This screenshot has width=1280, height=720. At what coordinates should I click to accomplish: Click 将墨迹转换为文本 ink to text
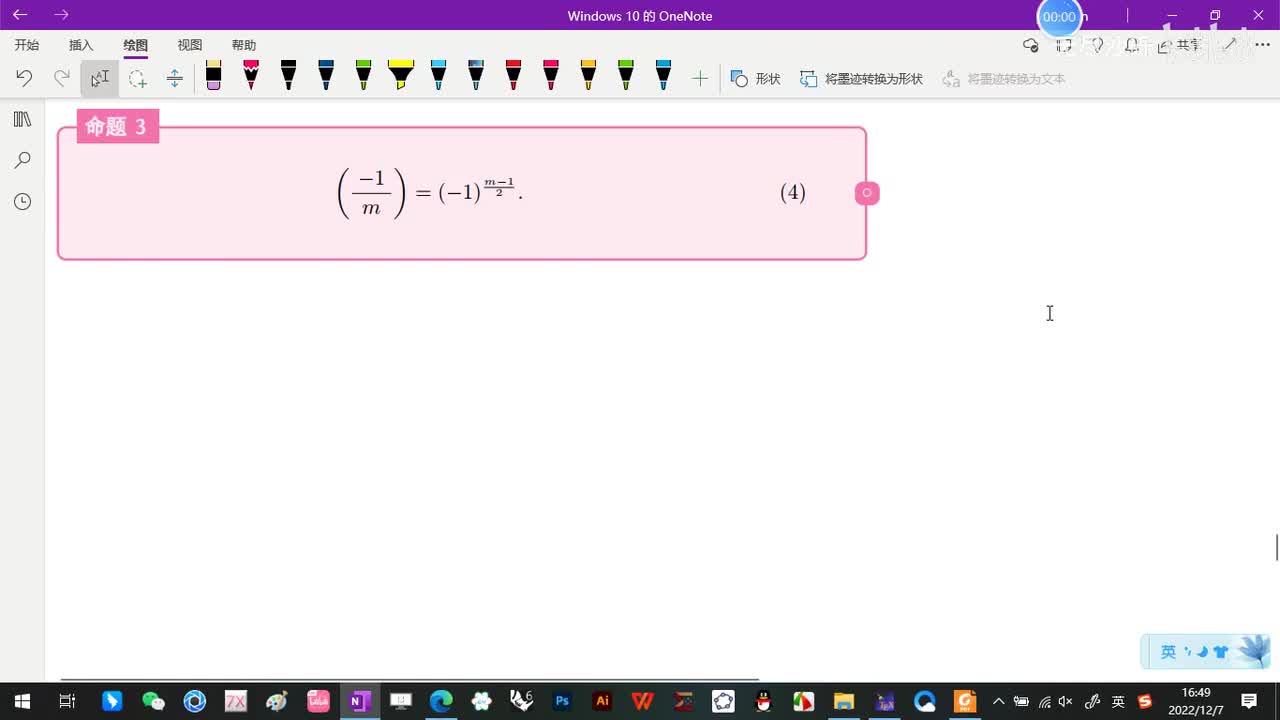coord(1004,78)
